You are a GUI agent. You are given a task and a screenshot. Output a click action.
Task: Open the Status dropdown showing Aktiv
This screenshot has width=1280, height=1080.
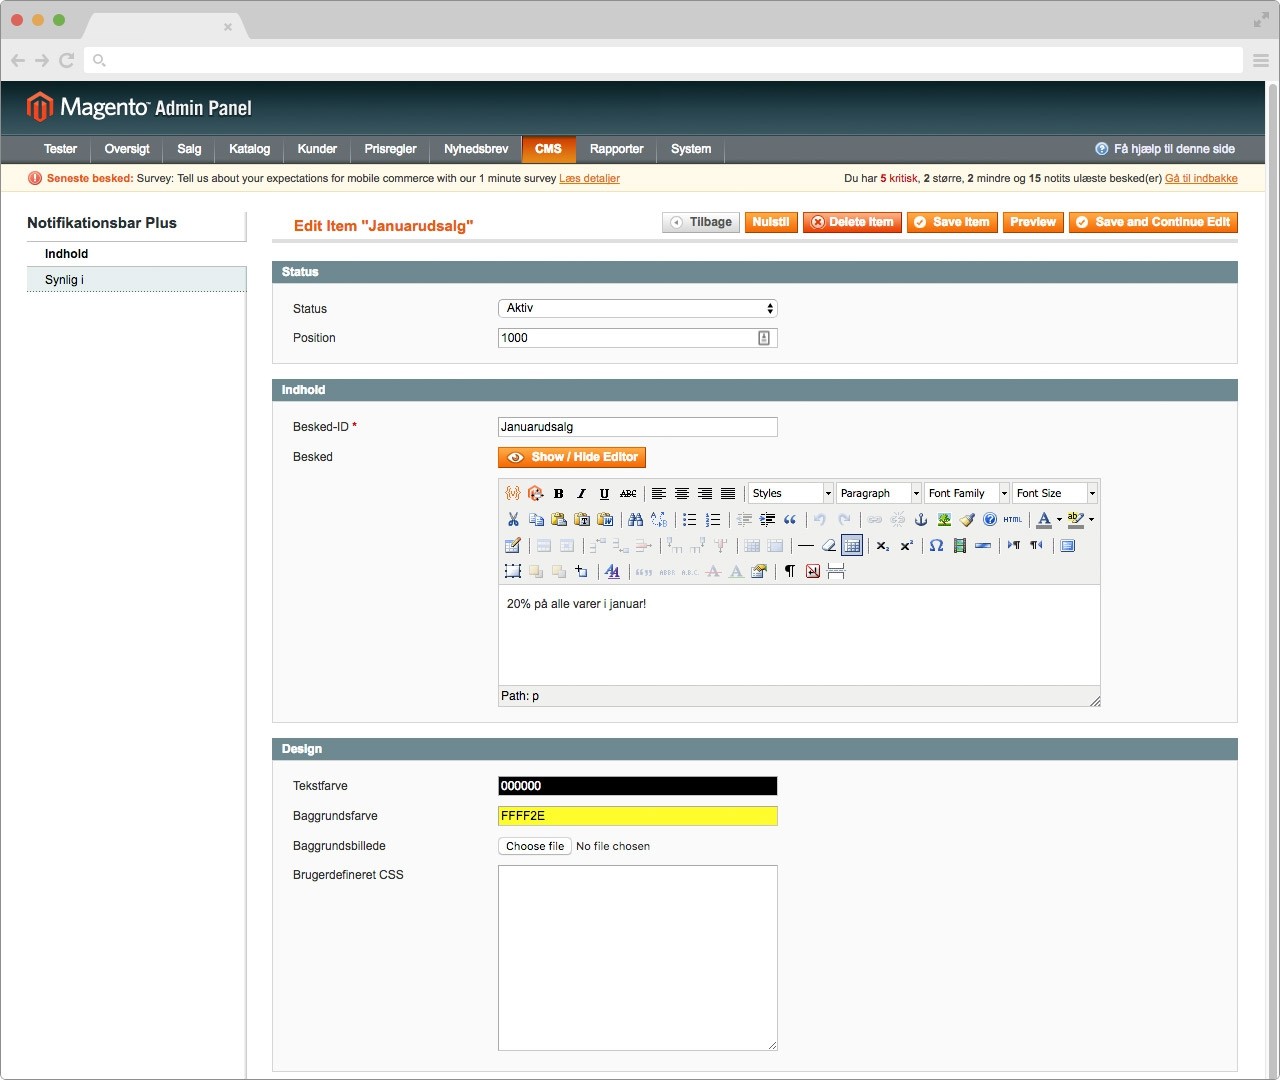637,308
